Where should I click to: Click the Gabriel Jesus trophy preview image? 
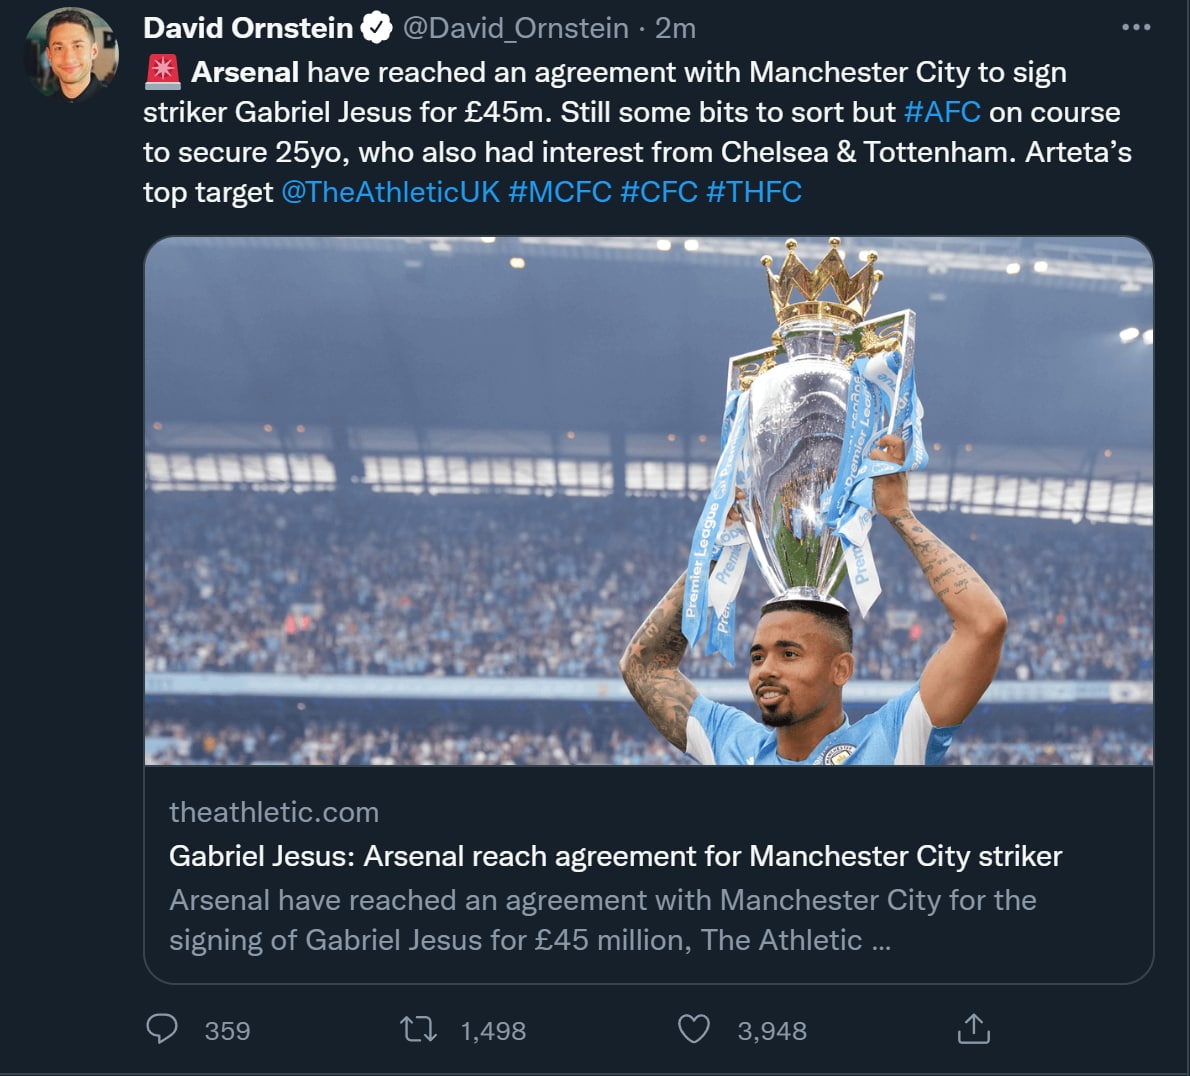pos(648,500)
